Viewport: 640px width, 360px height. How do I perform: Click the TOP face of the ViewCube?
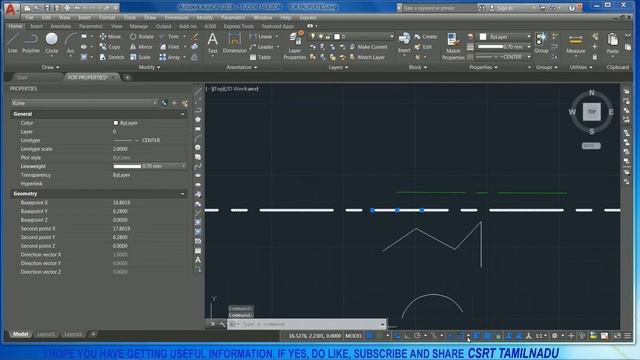[x=591, y=111]
